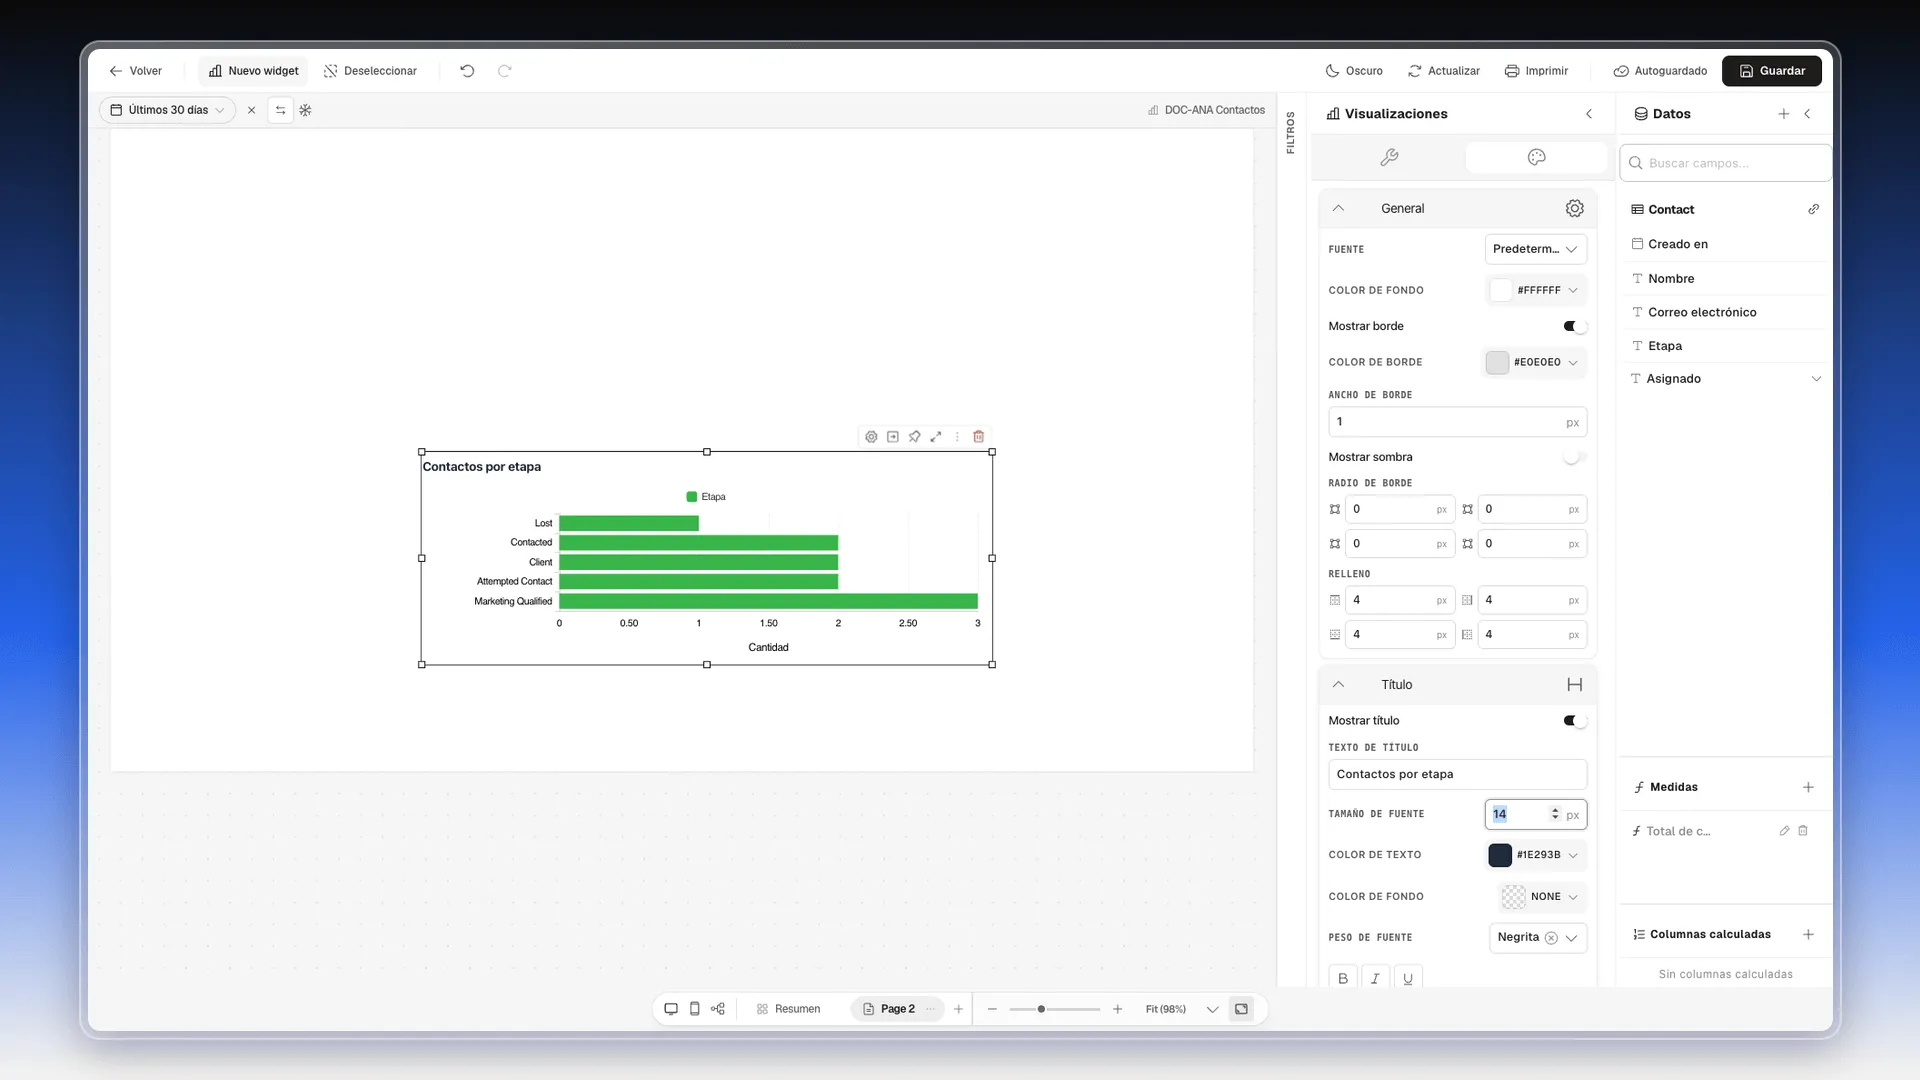Viewport: 1920px width, 1080px height.
Task: Collapse the General section
Action: click(x=1338, y=208)
